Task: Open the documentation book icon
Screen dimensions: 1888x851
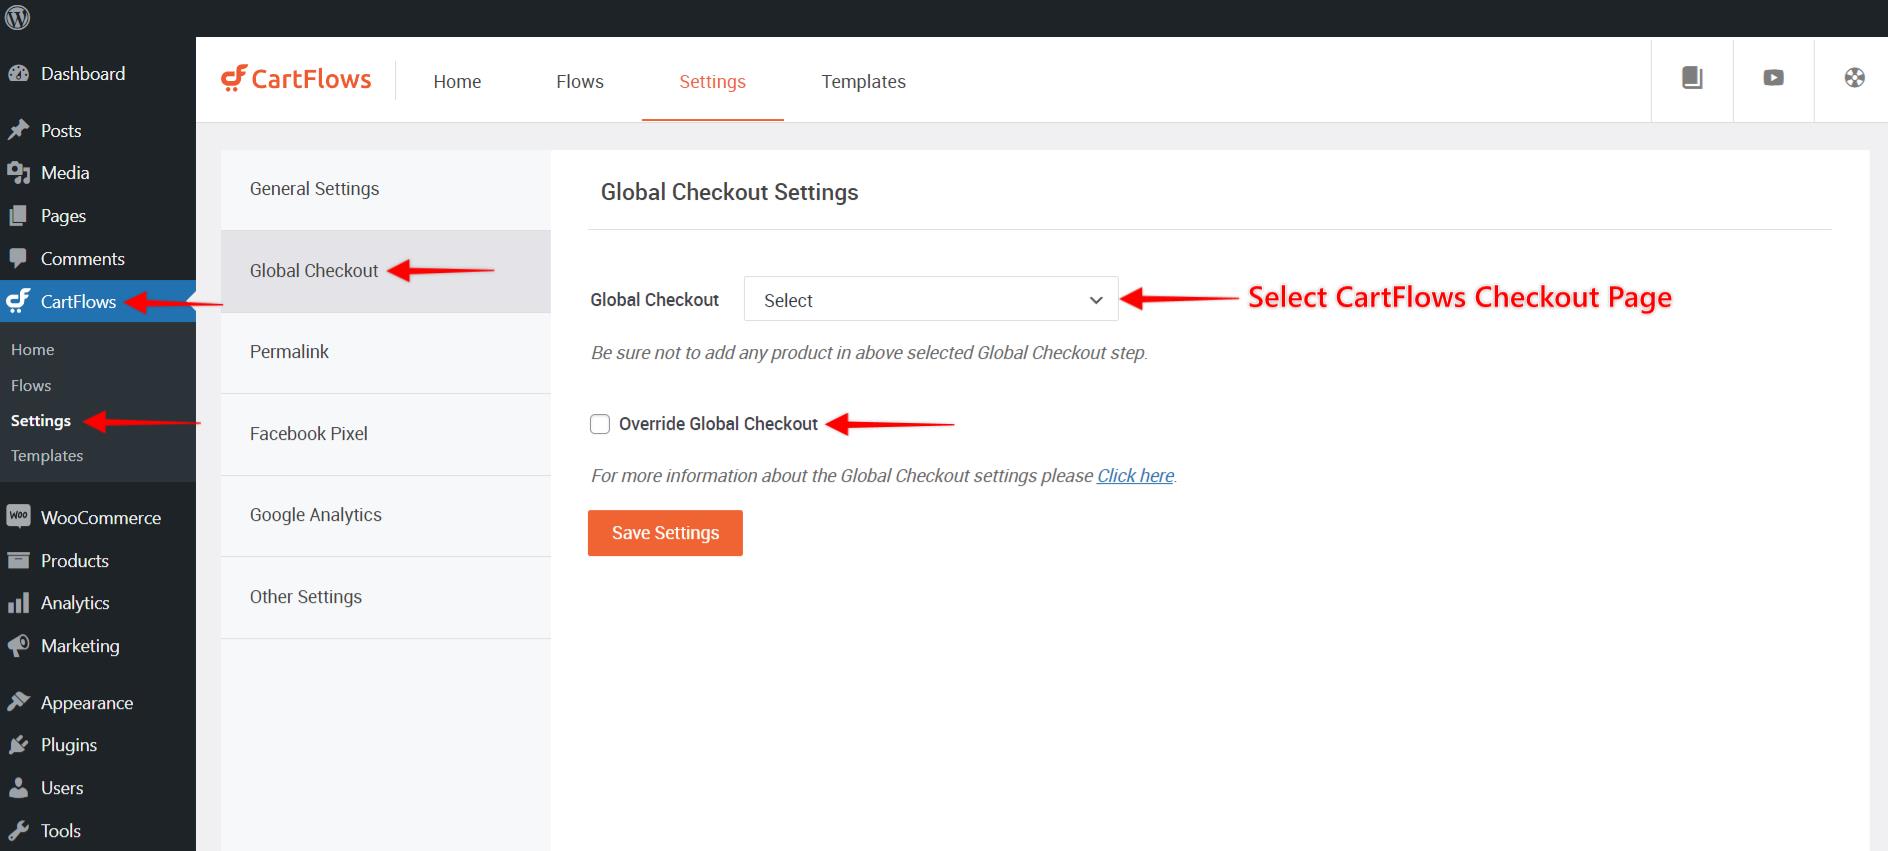Action: coord(1692,78)
